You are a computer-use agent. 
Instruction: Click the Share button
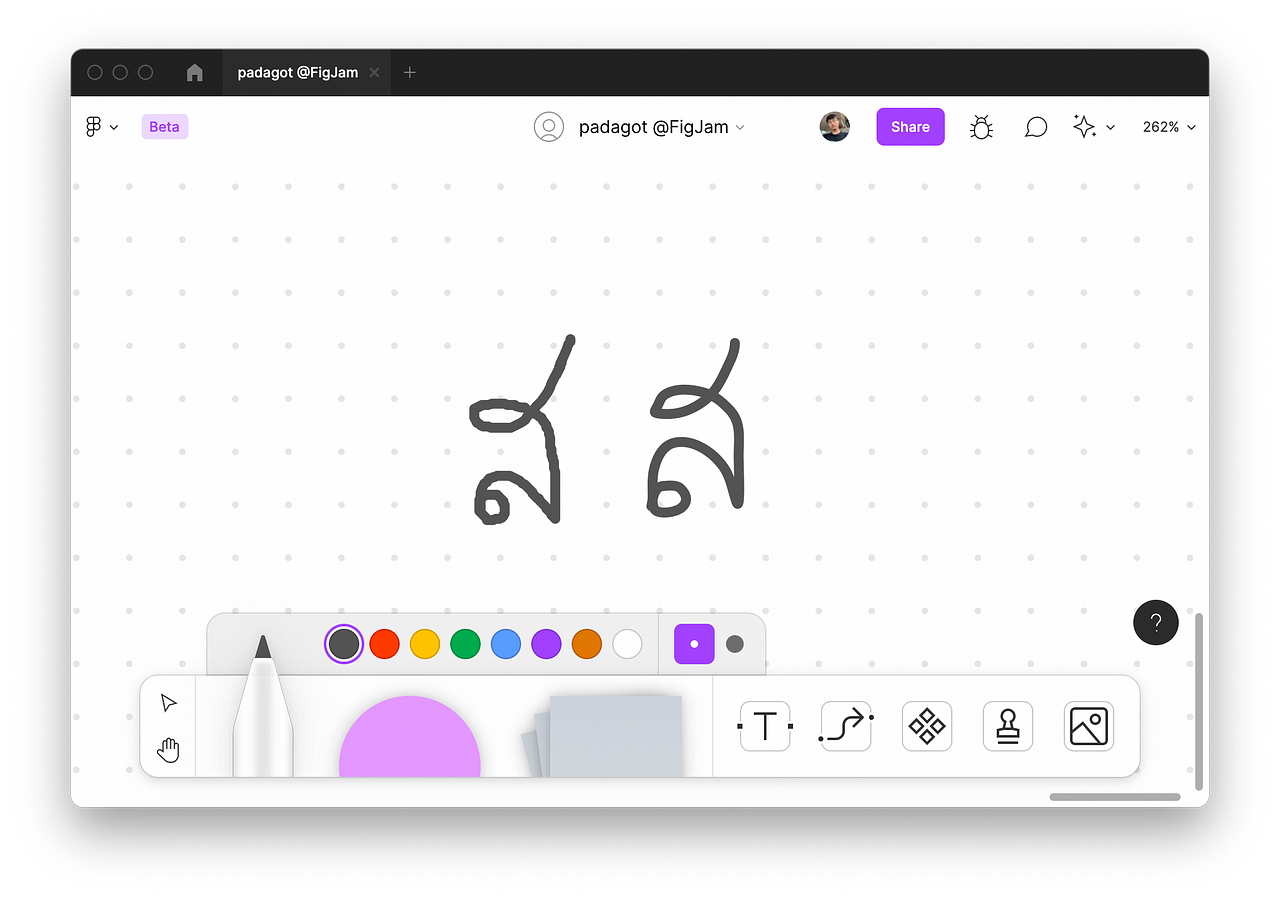point(910,127)
